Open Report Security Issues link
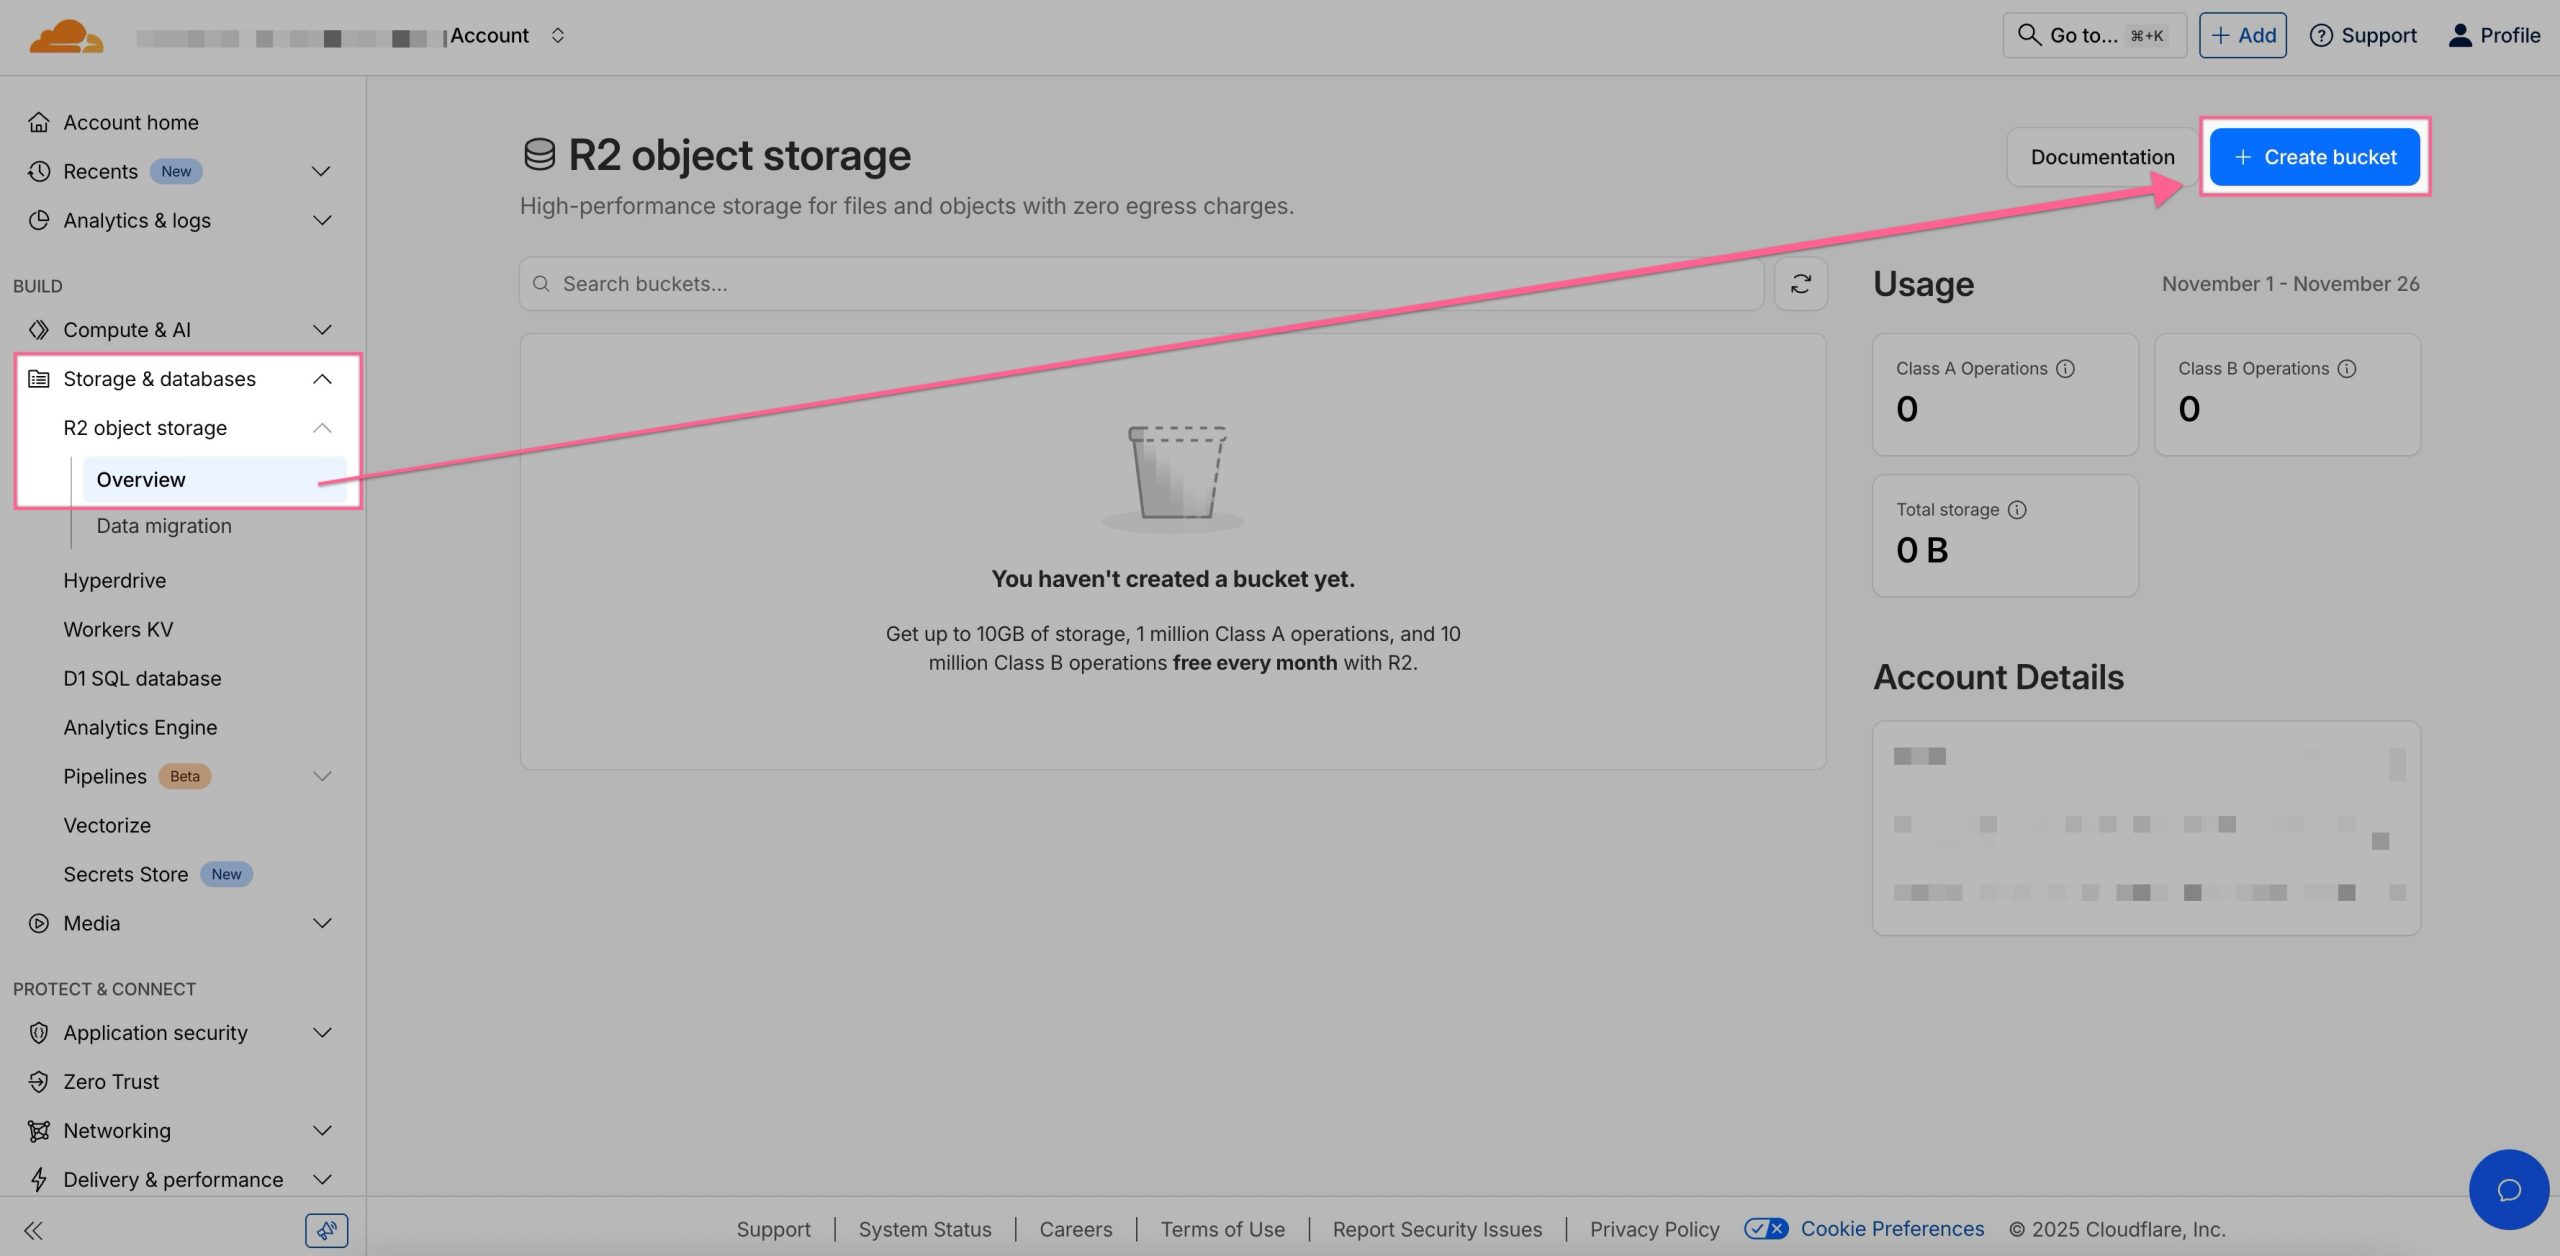The height and width of the screenshot is (1256, 2560). point(1437,1229)
